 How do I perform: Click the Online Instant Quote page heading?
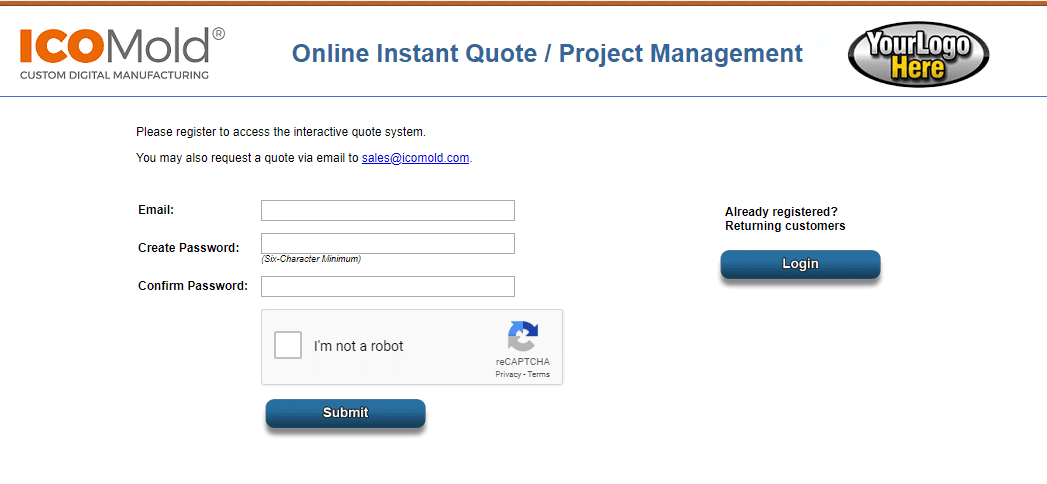(548, 53)
